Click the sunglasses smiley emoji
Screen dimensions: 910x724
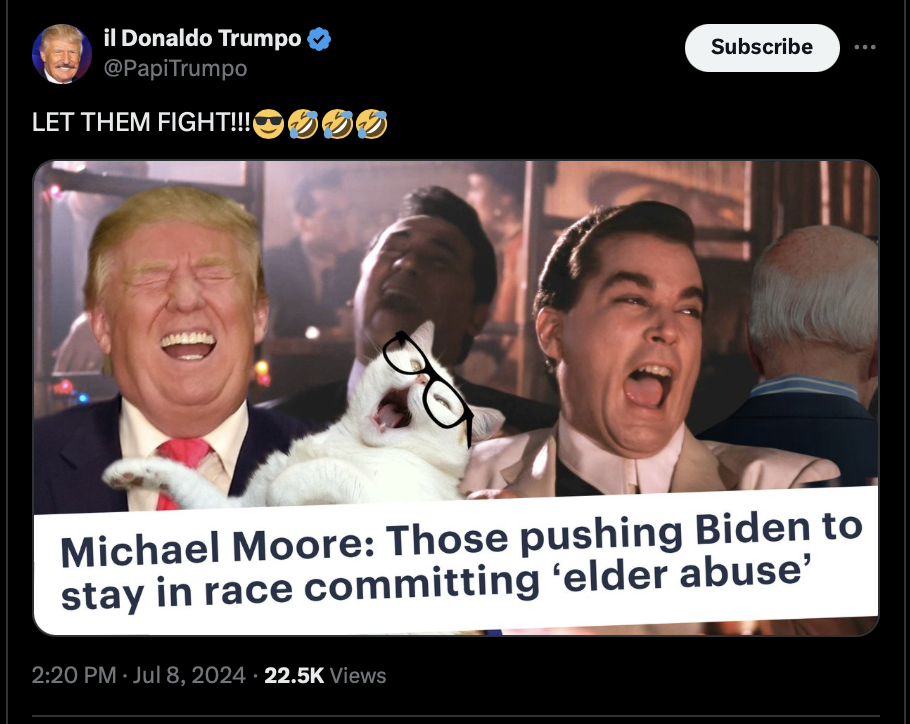click(269, 124)
